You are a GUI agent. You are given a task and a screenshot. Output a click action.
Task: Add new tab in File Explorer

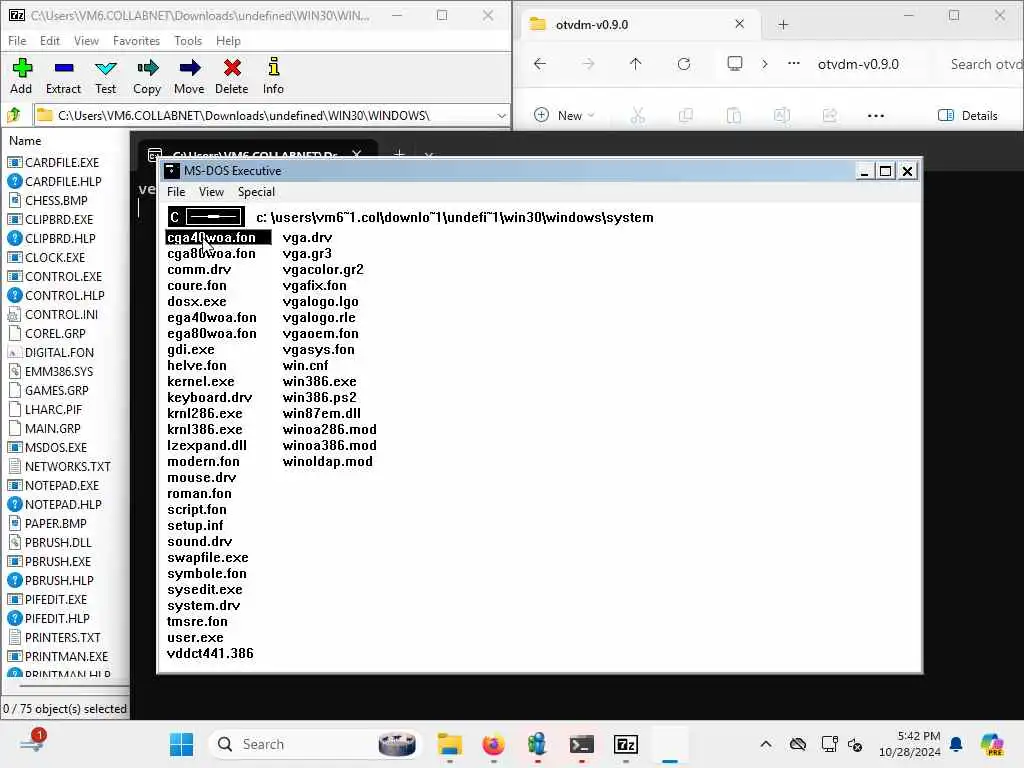click(x=783, y=25)
